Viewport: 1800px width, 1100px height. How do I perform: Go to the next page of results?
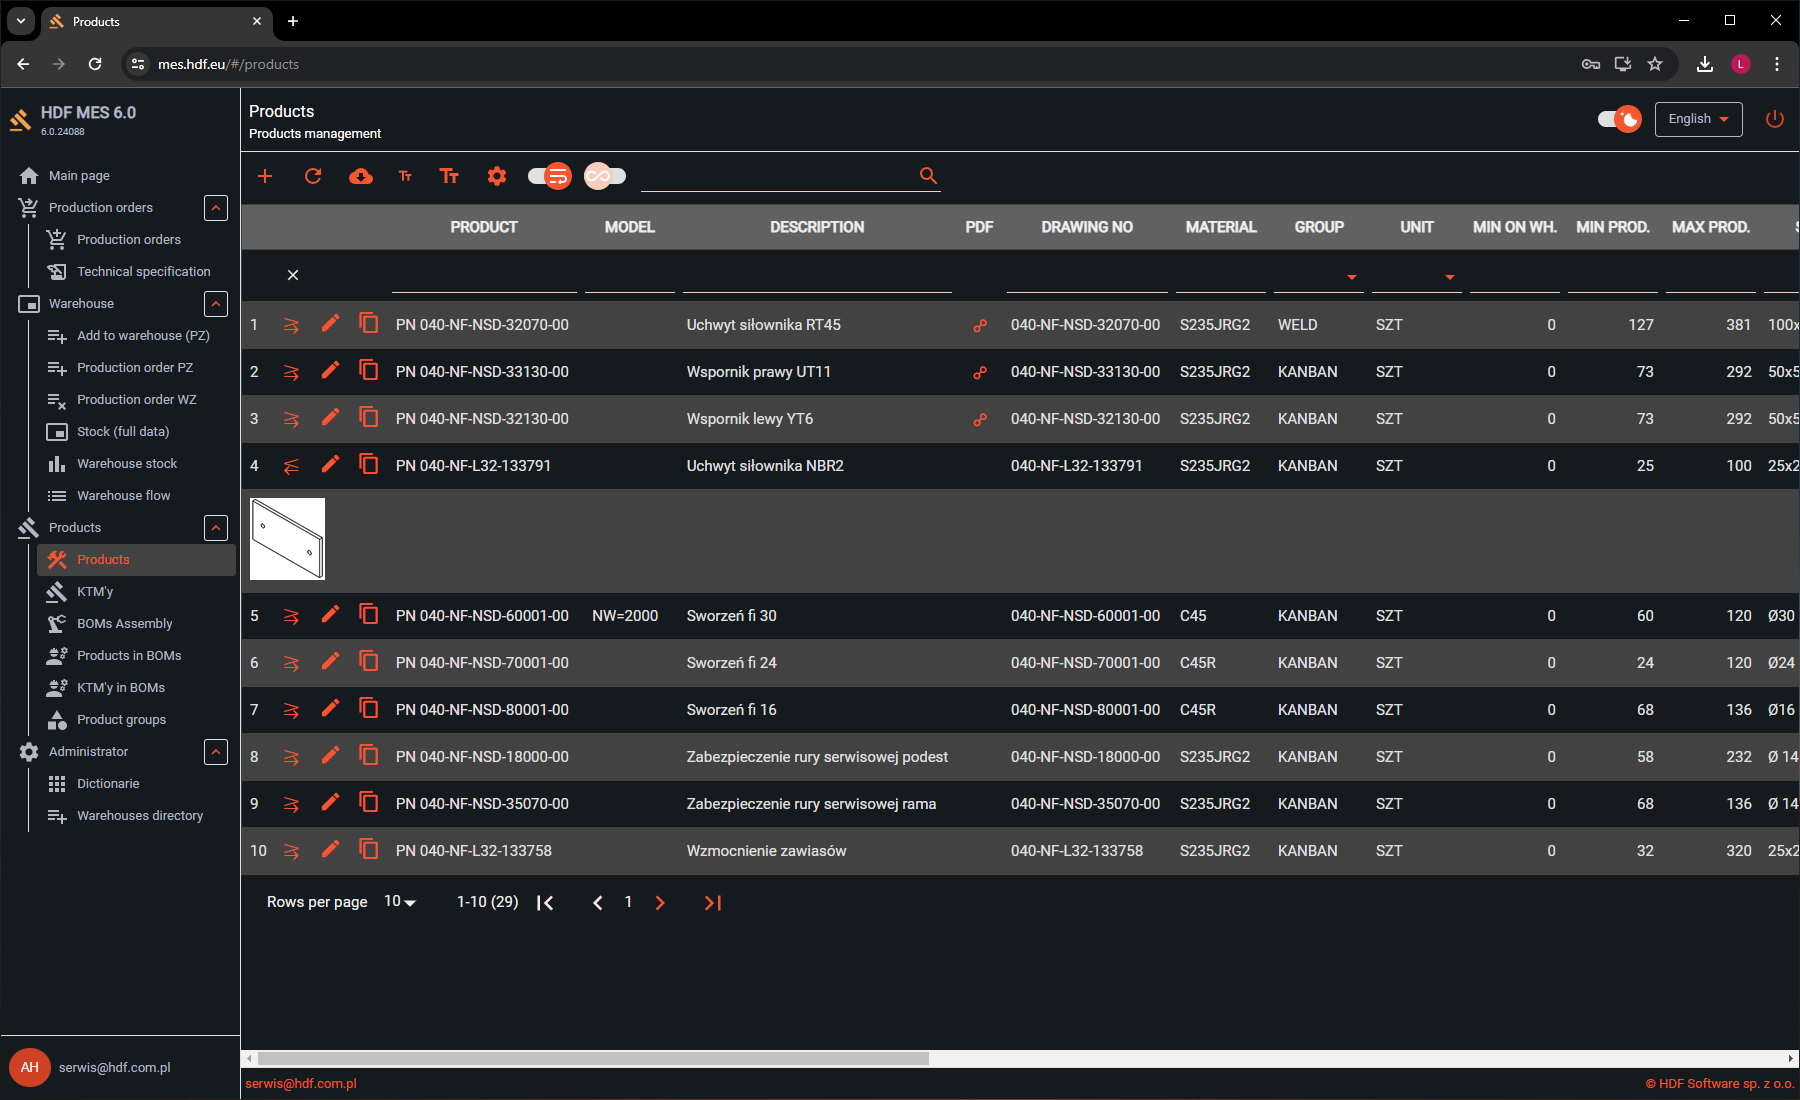660,903
